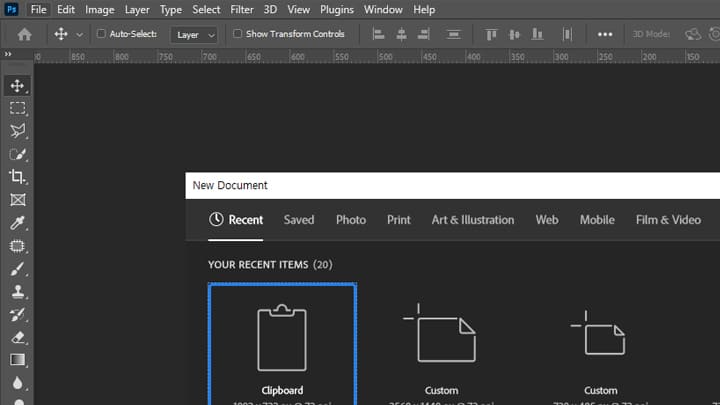The image size is (720, 405).
Task: Expand the tool preset picker arrow
Action: coord(79,34)
